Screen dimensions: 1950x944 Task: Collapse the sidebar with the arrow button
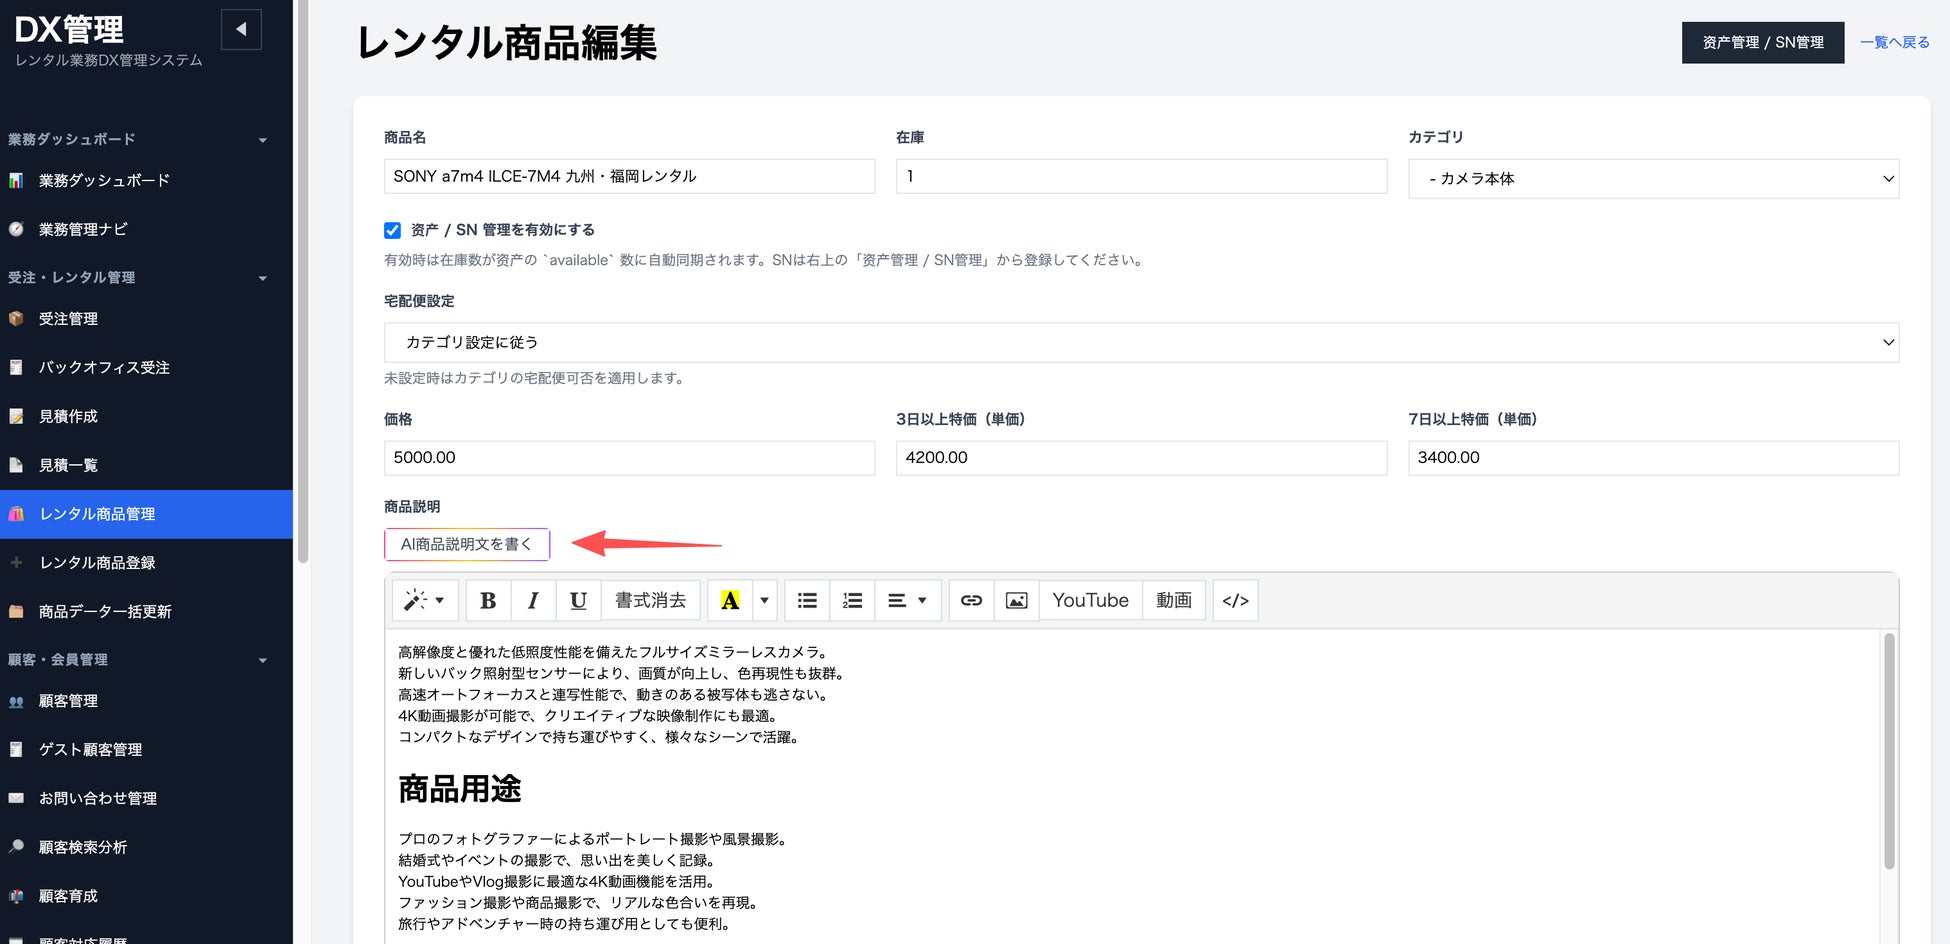(241, 30)
